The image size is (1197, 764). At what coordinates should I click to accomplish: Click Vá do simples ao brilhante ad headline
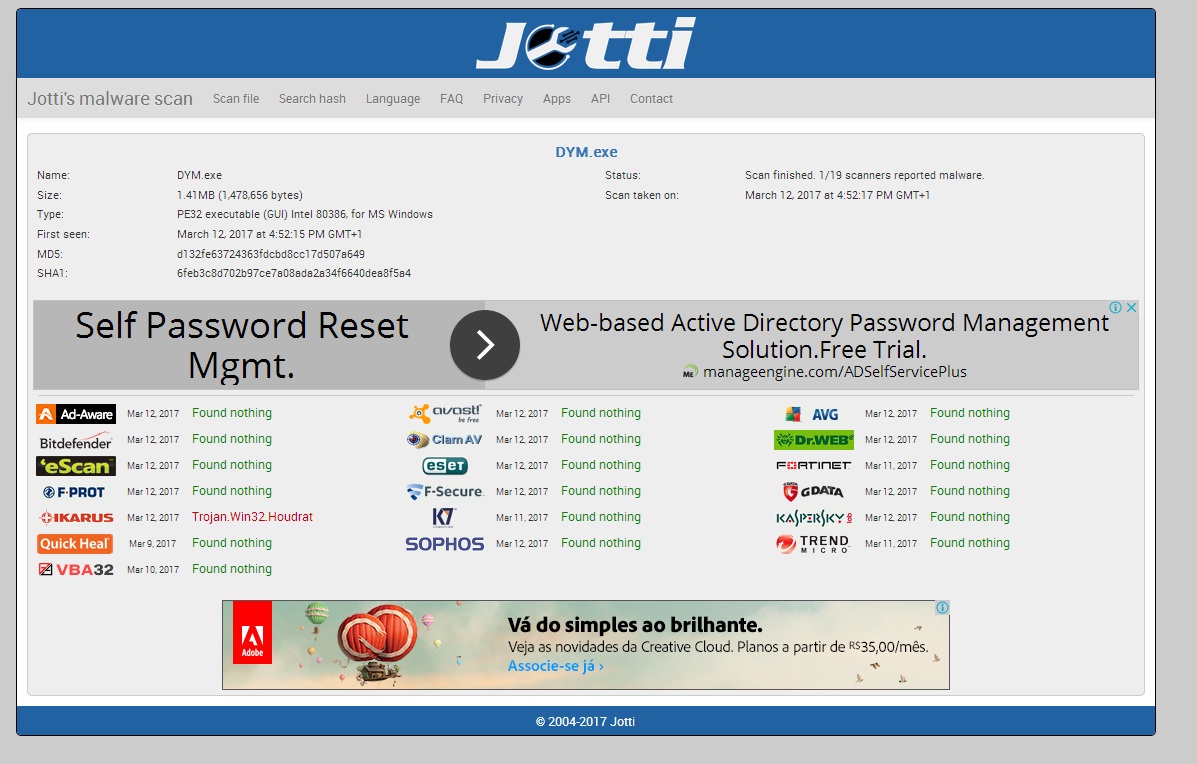(x=635, y=625)
